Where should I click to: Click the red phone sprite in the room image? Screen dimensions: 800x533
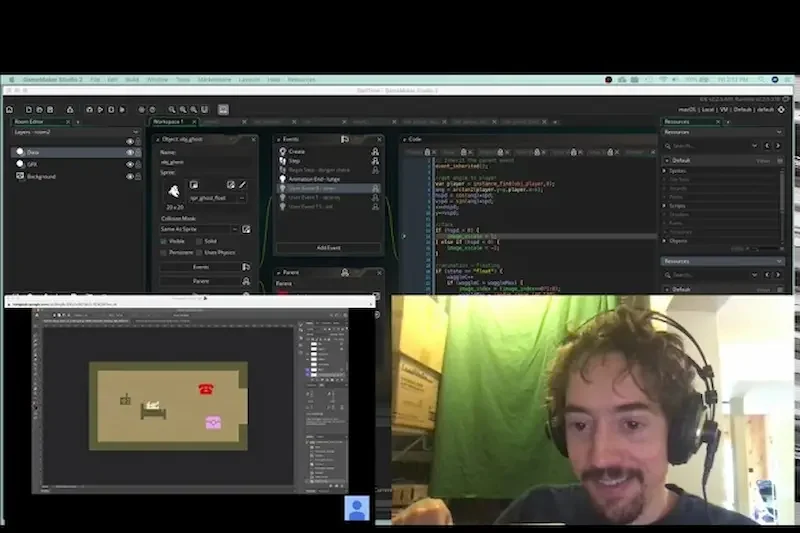(x=206, y=389)
